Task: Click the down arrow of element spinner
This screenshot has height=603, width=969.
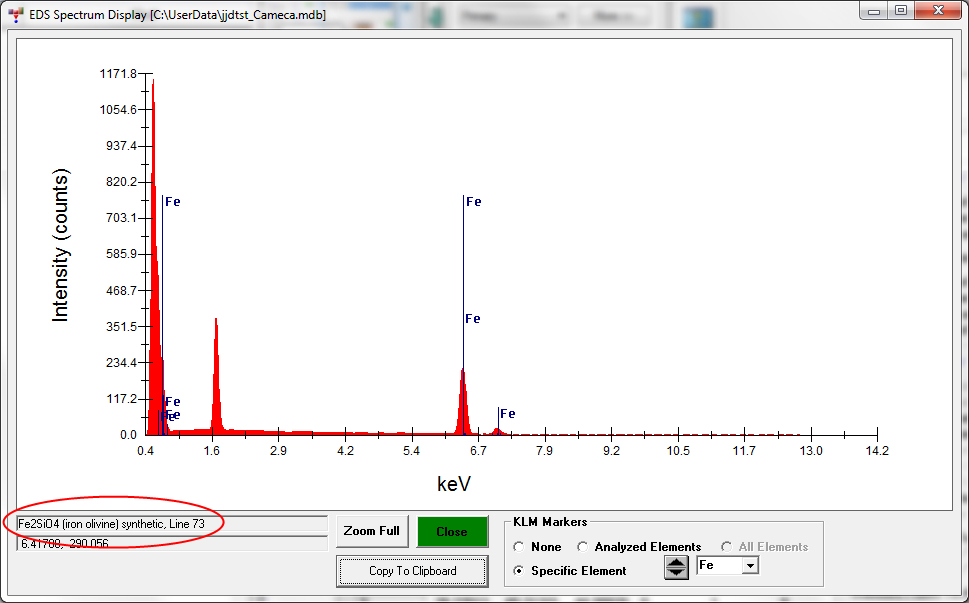Action: tap(677, 573)
